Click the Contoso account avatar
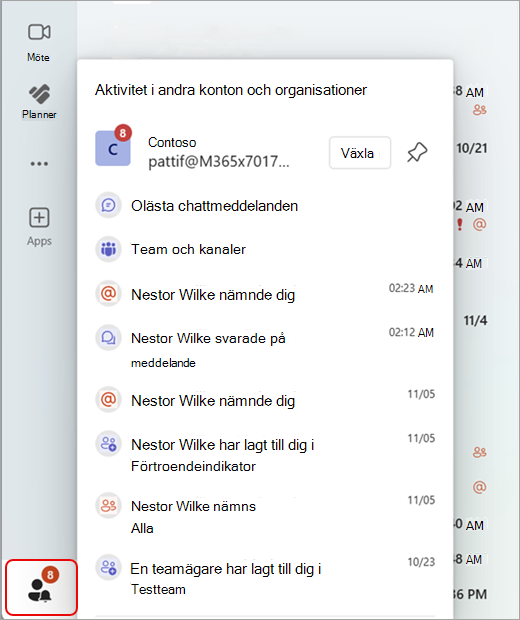Viewport: 520px width, 620px height. 113,148
